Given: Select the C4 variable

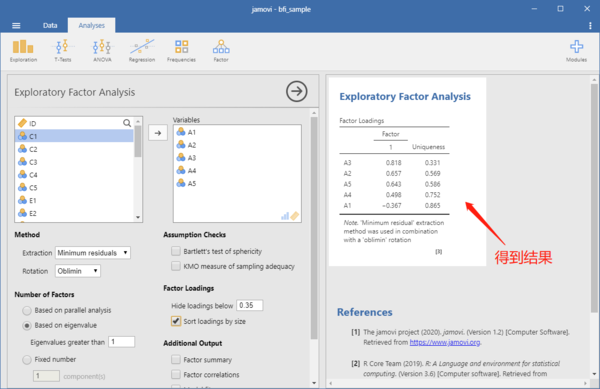Looking at the screenshot, I should pyautogui.click(x=74, y=175).
